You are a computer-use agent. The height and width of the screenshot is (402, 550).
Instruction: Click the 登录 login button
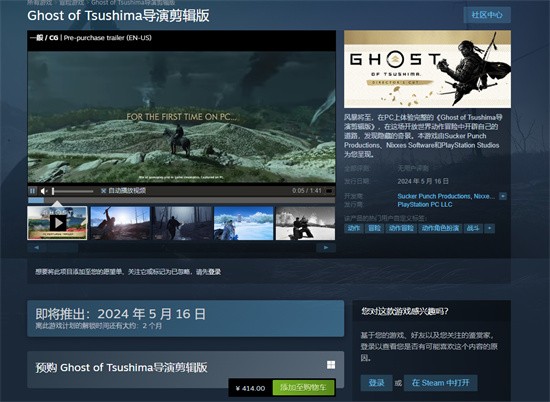[376, 383]
